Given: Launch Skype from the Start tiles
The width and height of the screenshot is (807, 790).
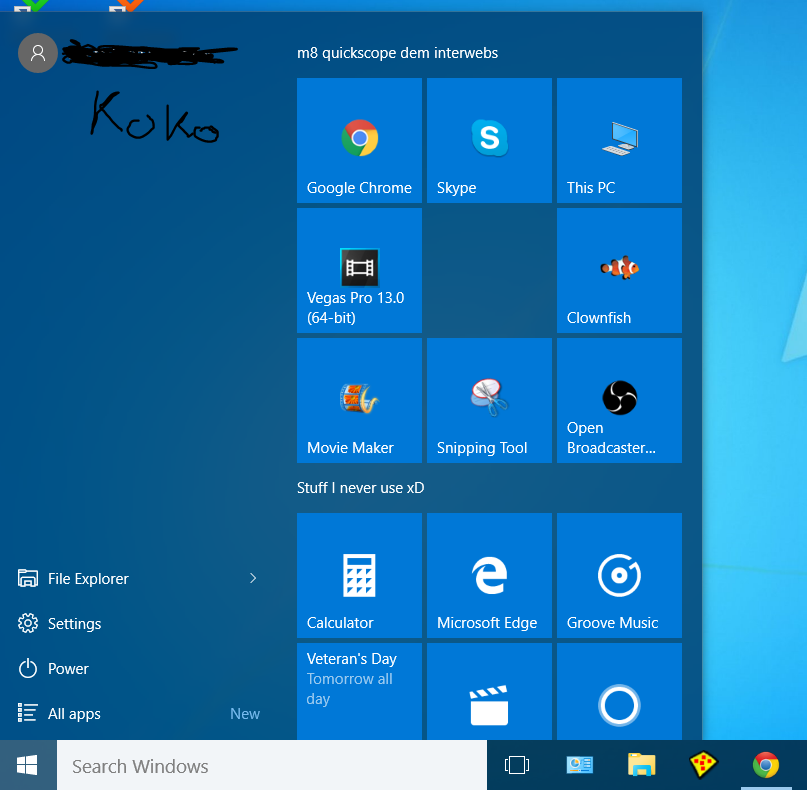Looking at the screenshot, I should tap(489, 140).
